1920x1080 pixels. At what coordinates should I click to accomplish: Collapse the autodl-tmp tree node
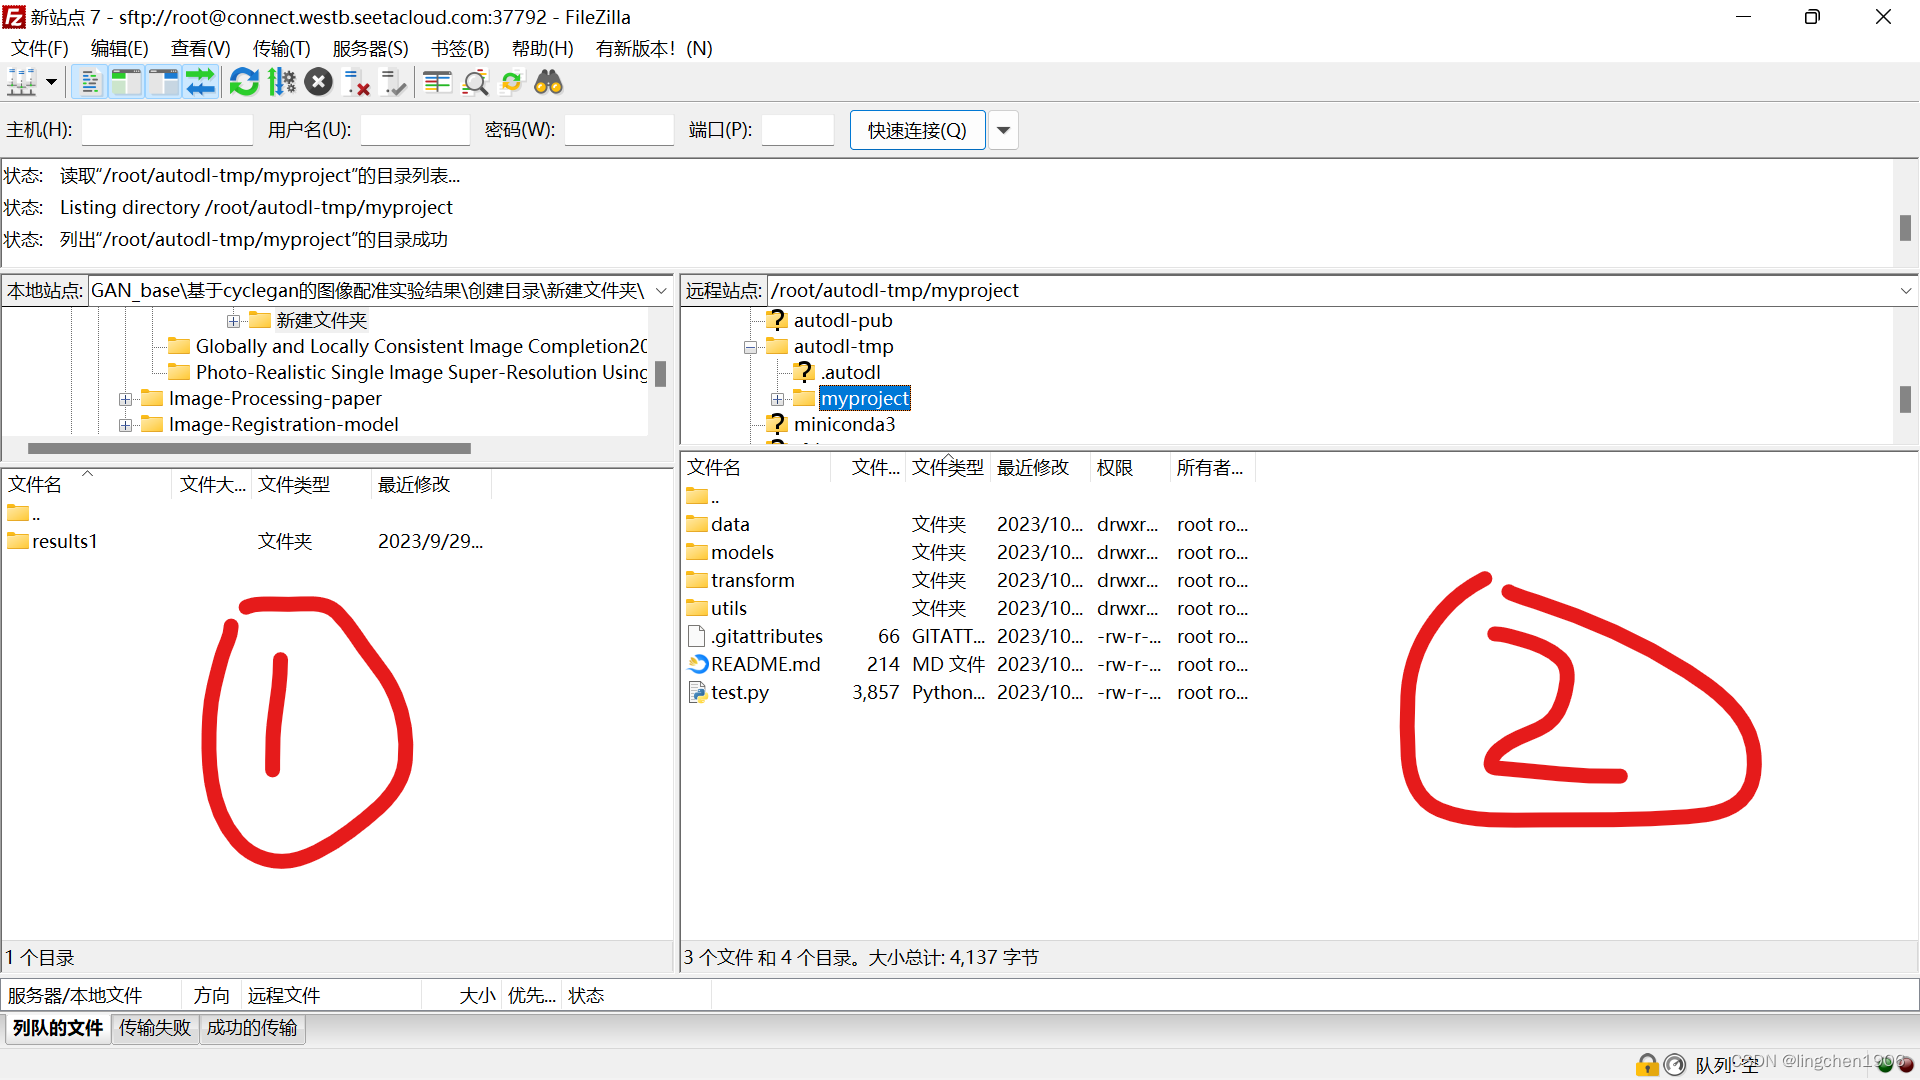(x=750, y=347)
